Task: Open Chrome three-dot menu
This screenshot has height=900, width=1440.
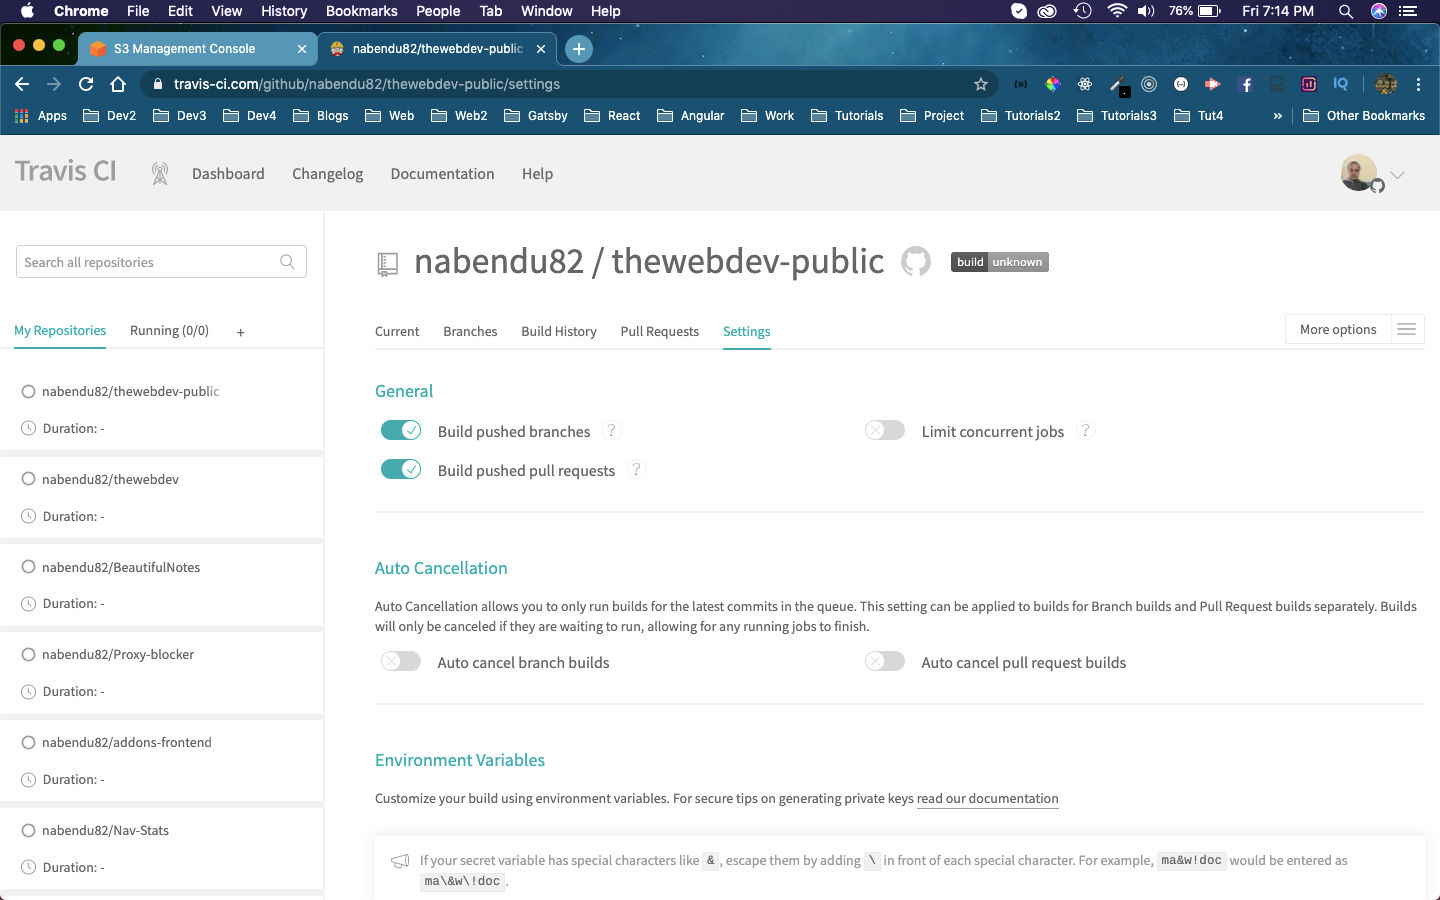Action: click(1418, 84)
